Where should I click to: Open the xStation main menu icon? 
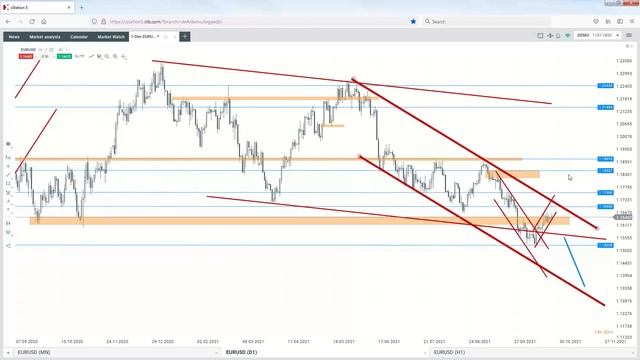[x=629, y=36]
